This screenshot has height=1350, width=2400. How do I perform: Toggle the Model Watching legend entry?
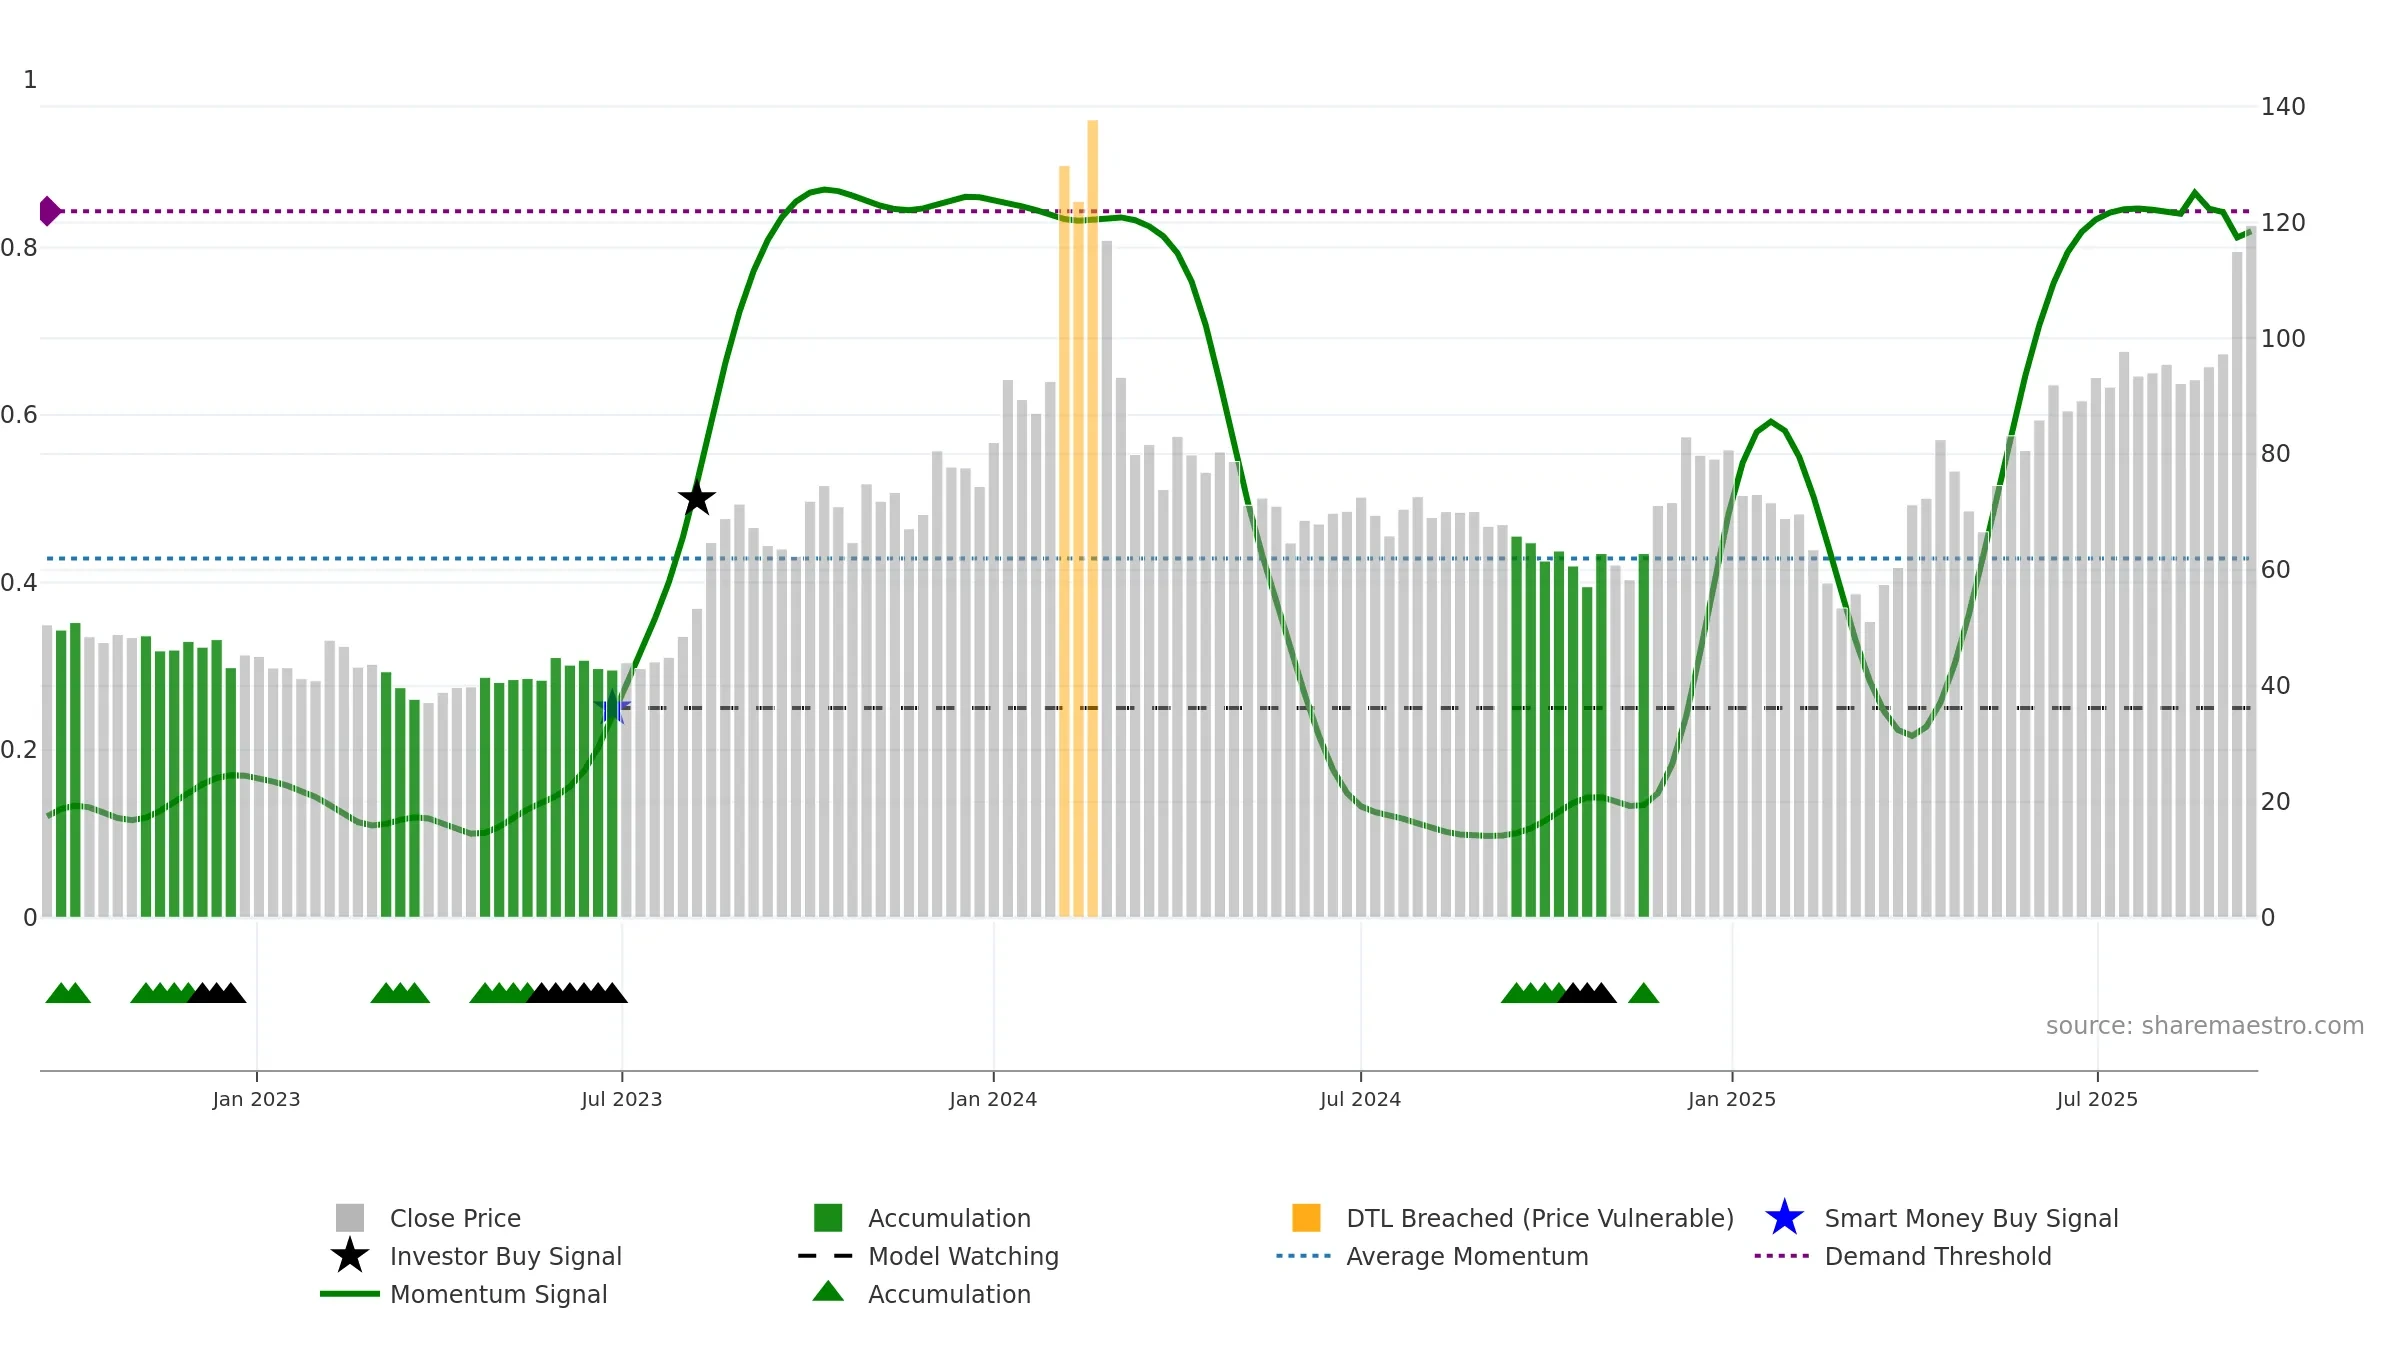pyautogui.click(x=928, y=1256)
